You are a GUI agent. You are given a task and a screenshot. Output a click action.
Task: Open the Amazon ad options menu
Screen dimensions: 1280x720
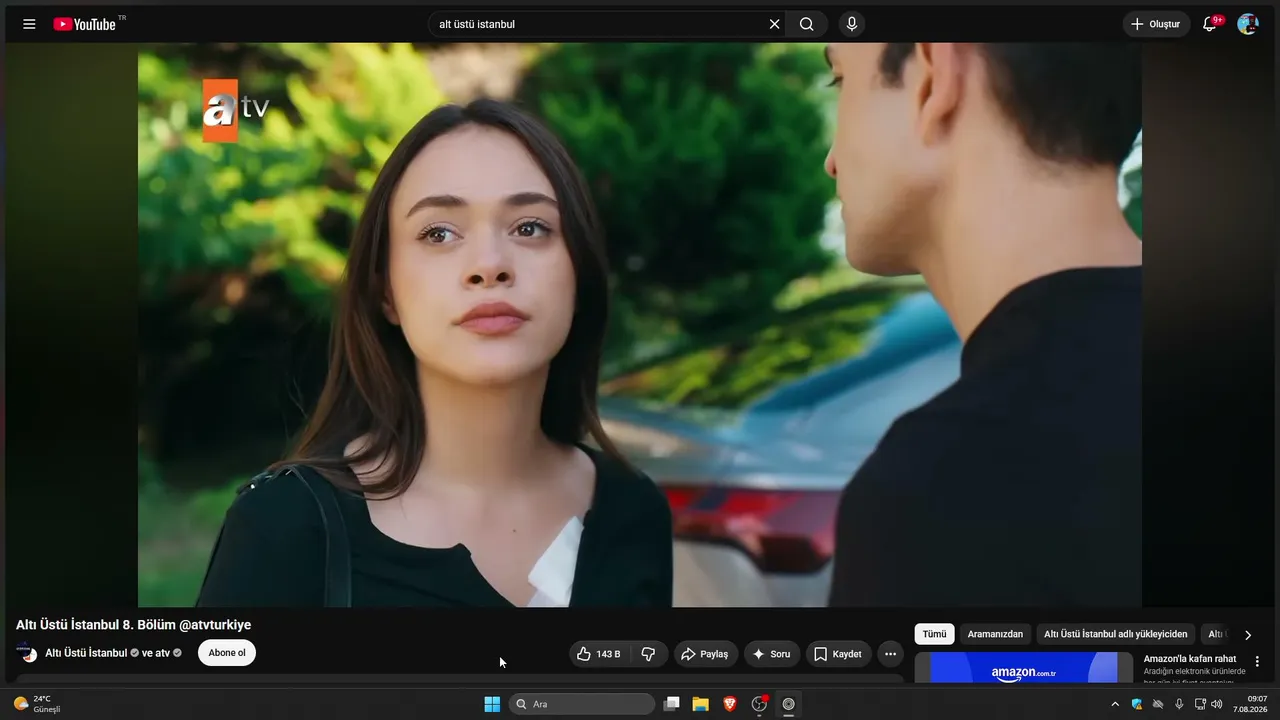point(1257,661)
